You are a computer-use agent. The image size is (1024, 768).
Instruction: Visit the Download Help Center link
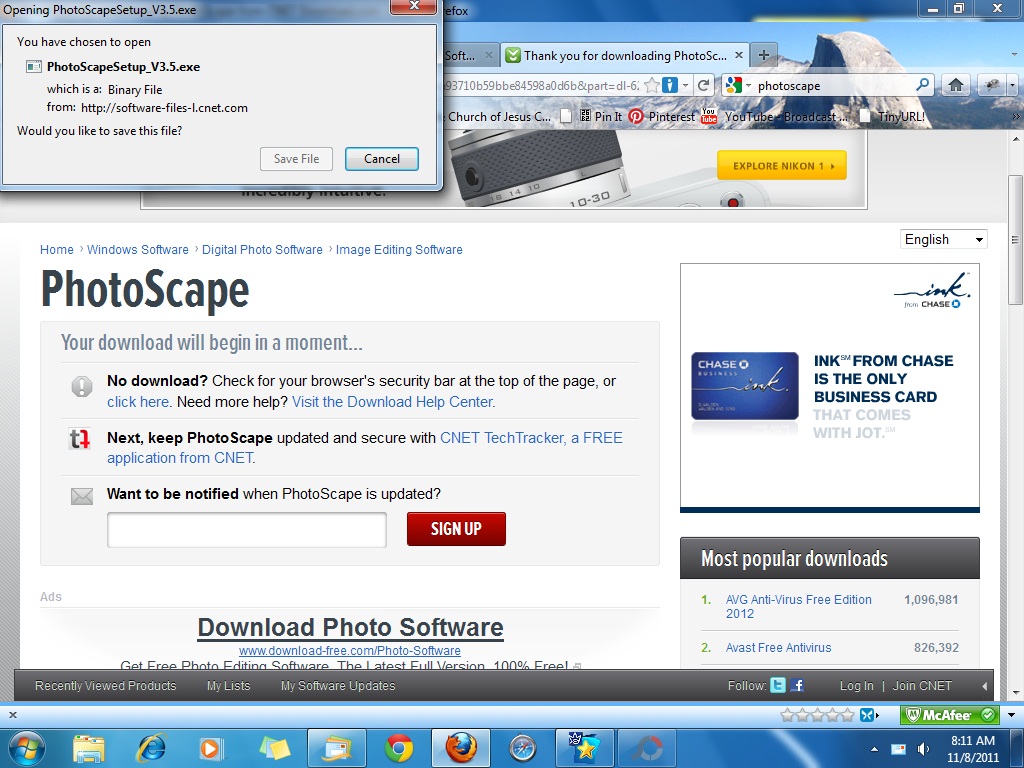click(393, 402)
